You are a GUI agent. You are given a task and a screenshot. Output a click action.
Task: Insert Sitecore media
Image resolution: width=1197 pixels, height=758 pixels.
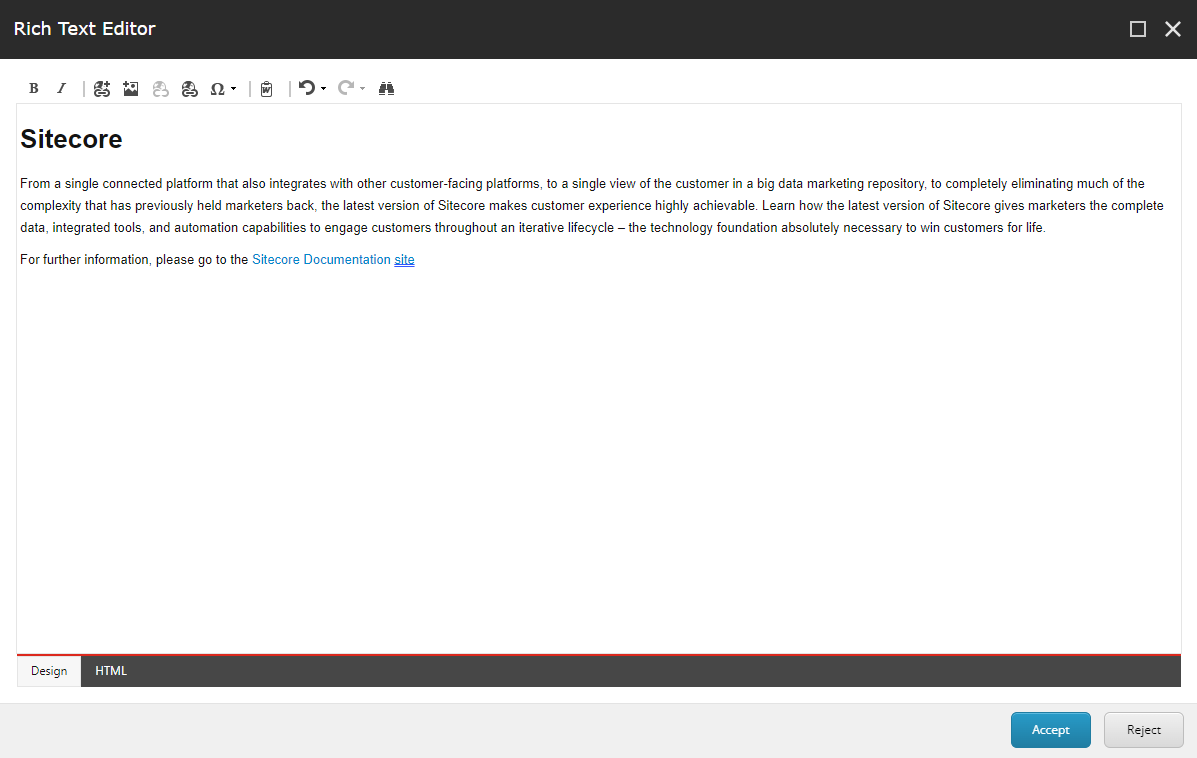(130, 88)
